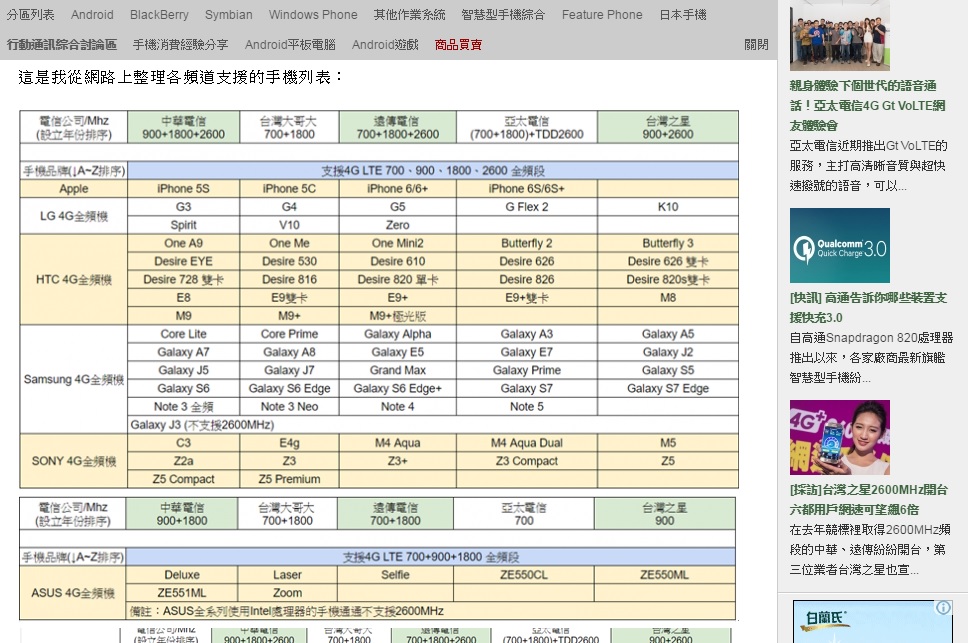
Task: Open the red 商品買賣 link
Action: pyautogui.click(x=458, y=45)
